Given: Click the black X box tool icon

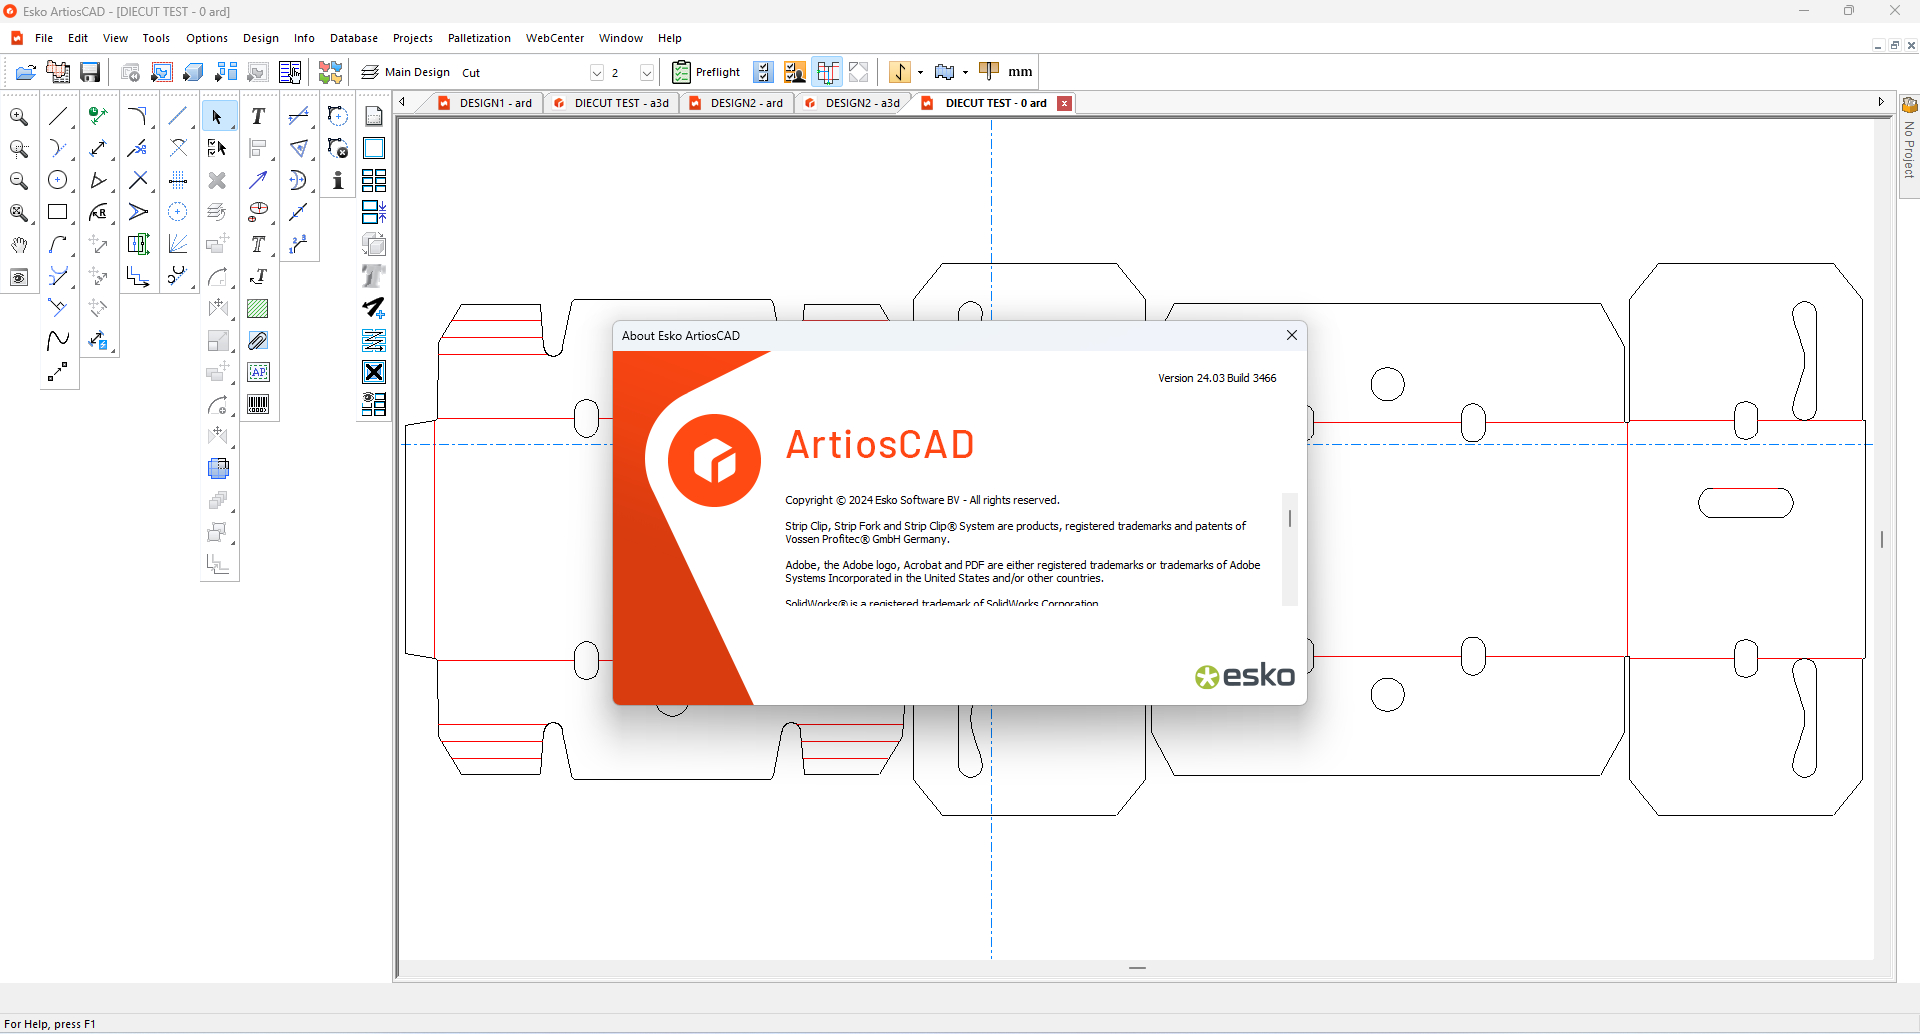Looking at the screenshot, I should [374, 373].
